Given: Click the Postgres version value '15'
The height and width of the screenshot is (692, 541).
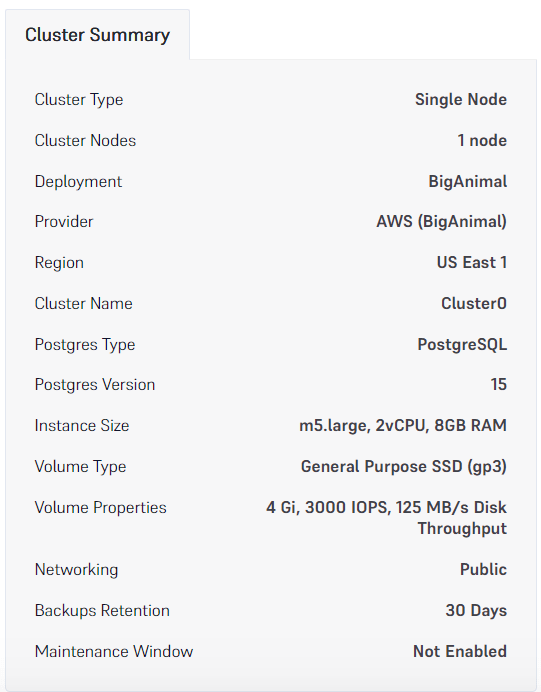Looking at the screenshot, I should [499, 384].
